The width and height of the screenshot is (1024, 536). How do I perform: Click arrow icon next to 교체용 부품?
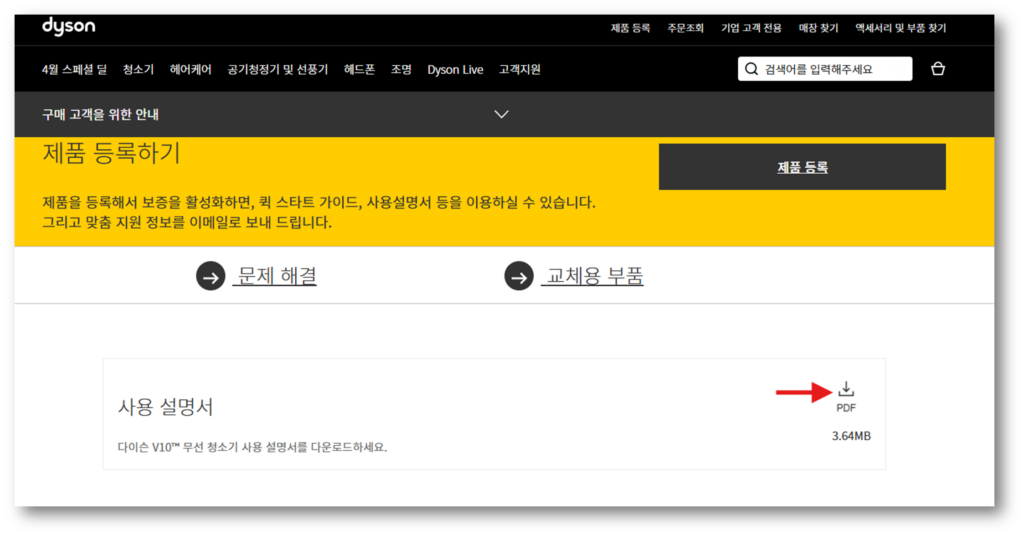pos(519,276)
